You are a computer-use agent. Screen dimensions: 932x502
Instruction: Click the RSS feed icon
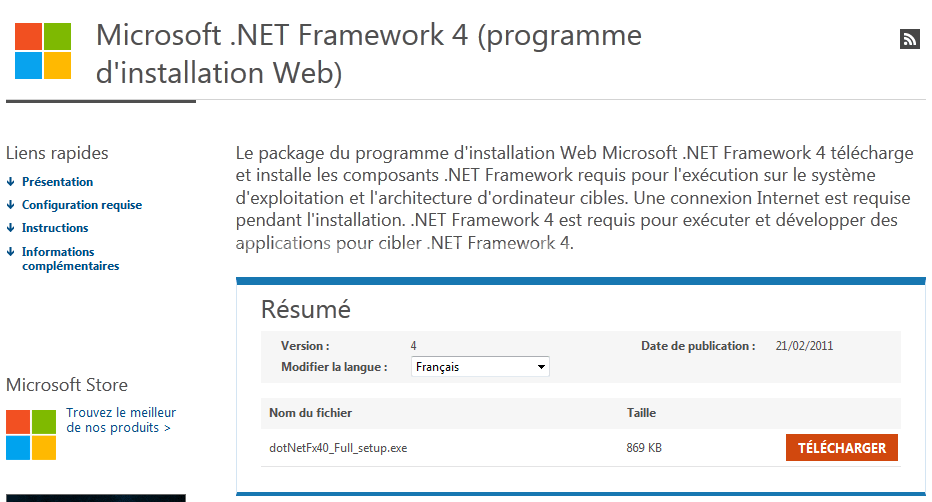tap(909, 39)
